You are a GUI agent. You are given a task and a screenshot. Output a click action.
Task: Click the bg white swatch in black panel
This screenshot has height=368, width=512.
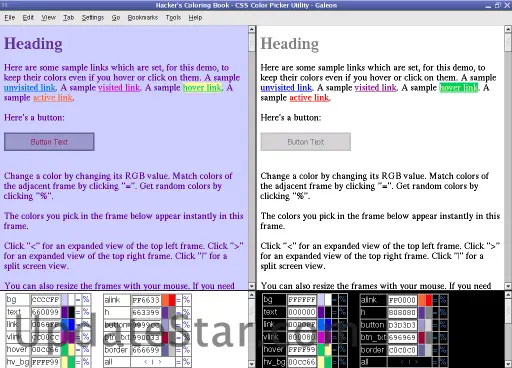tap(328, 300)
